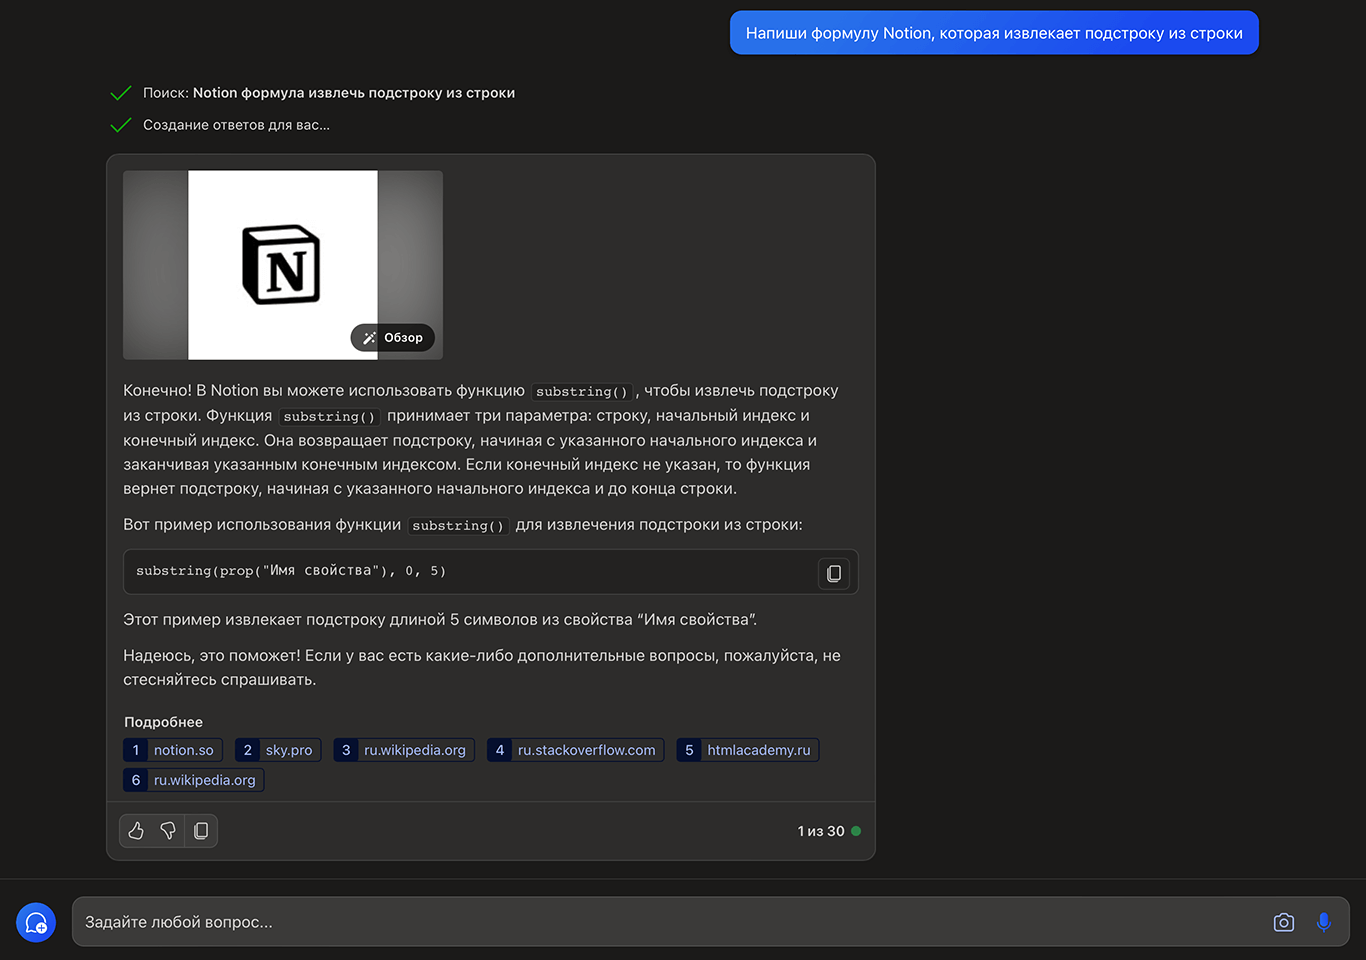The image size is (1366, 960).
Task: Open source link 5 htmlacademy.ru
Action: pos(748,750)
